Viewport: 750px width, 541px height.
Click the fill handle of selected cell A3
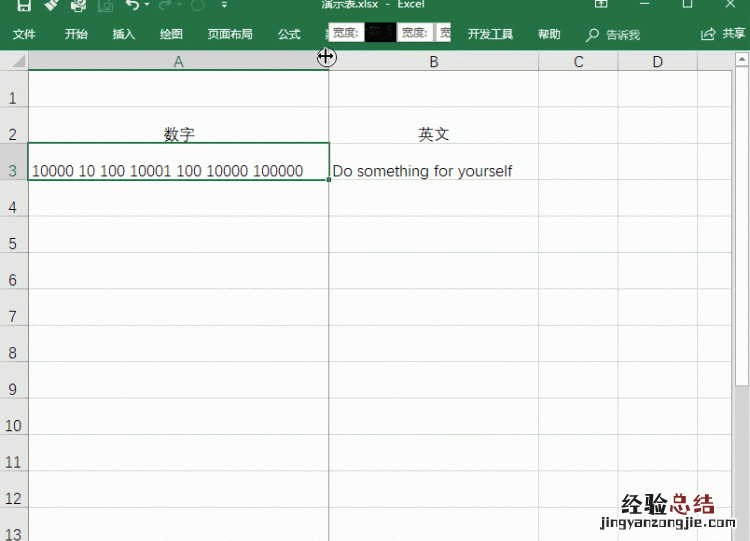click(329, 180)
